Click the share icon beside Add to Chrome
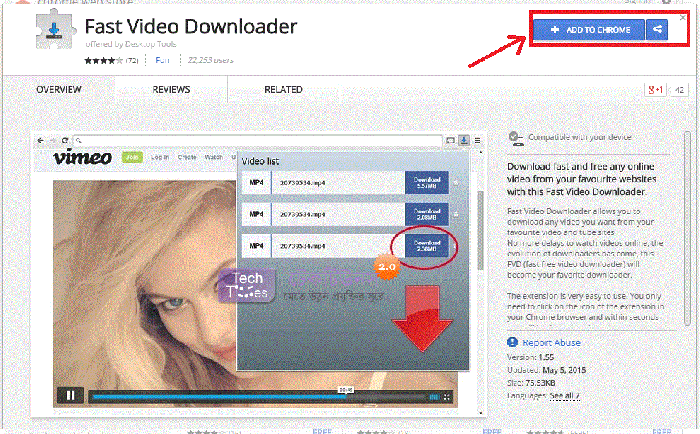The width and height of the screenshot is (700, 434). pos(657,30)
